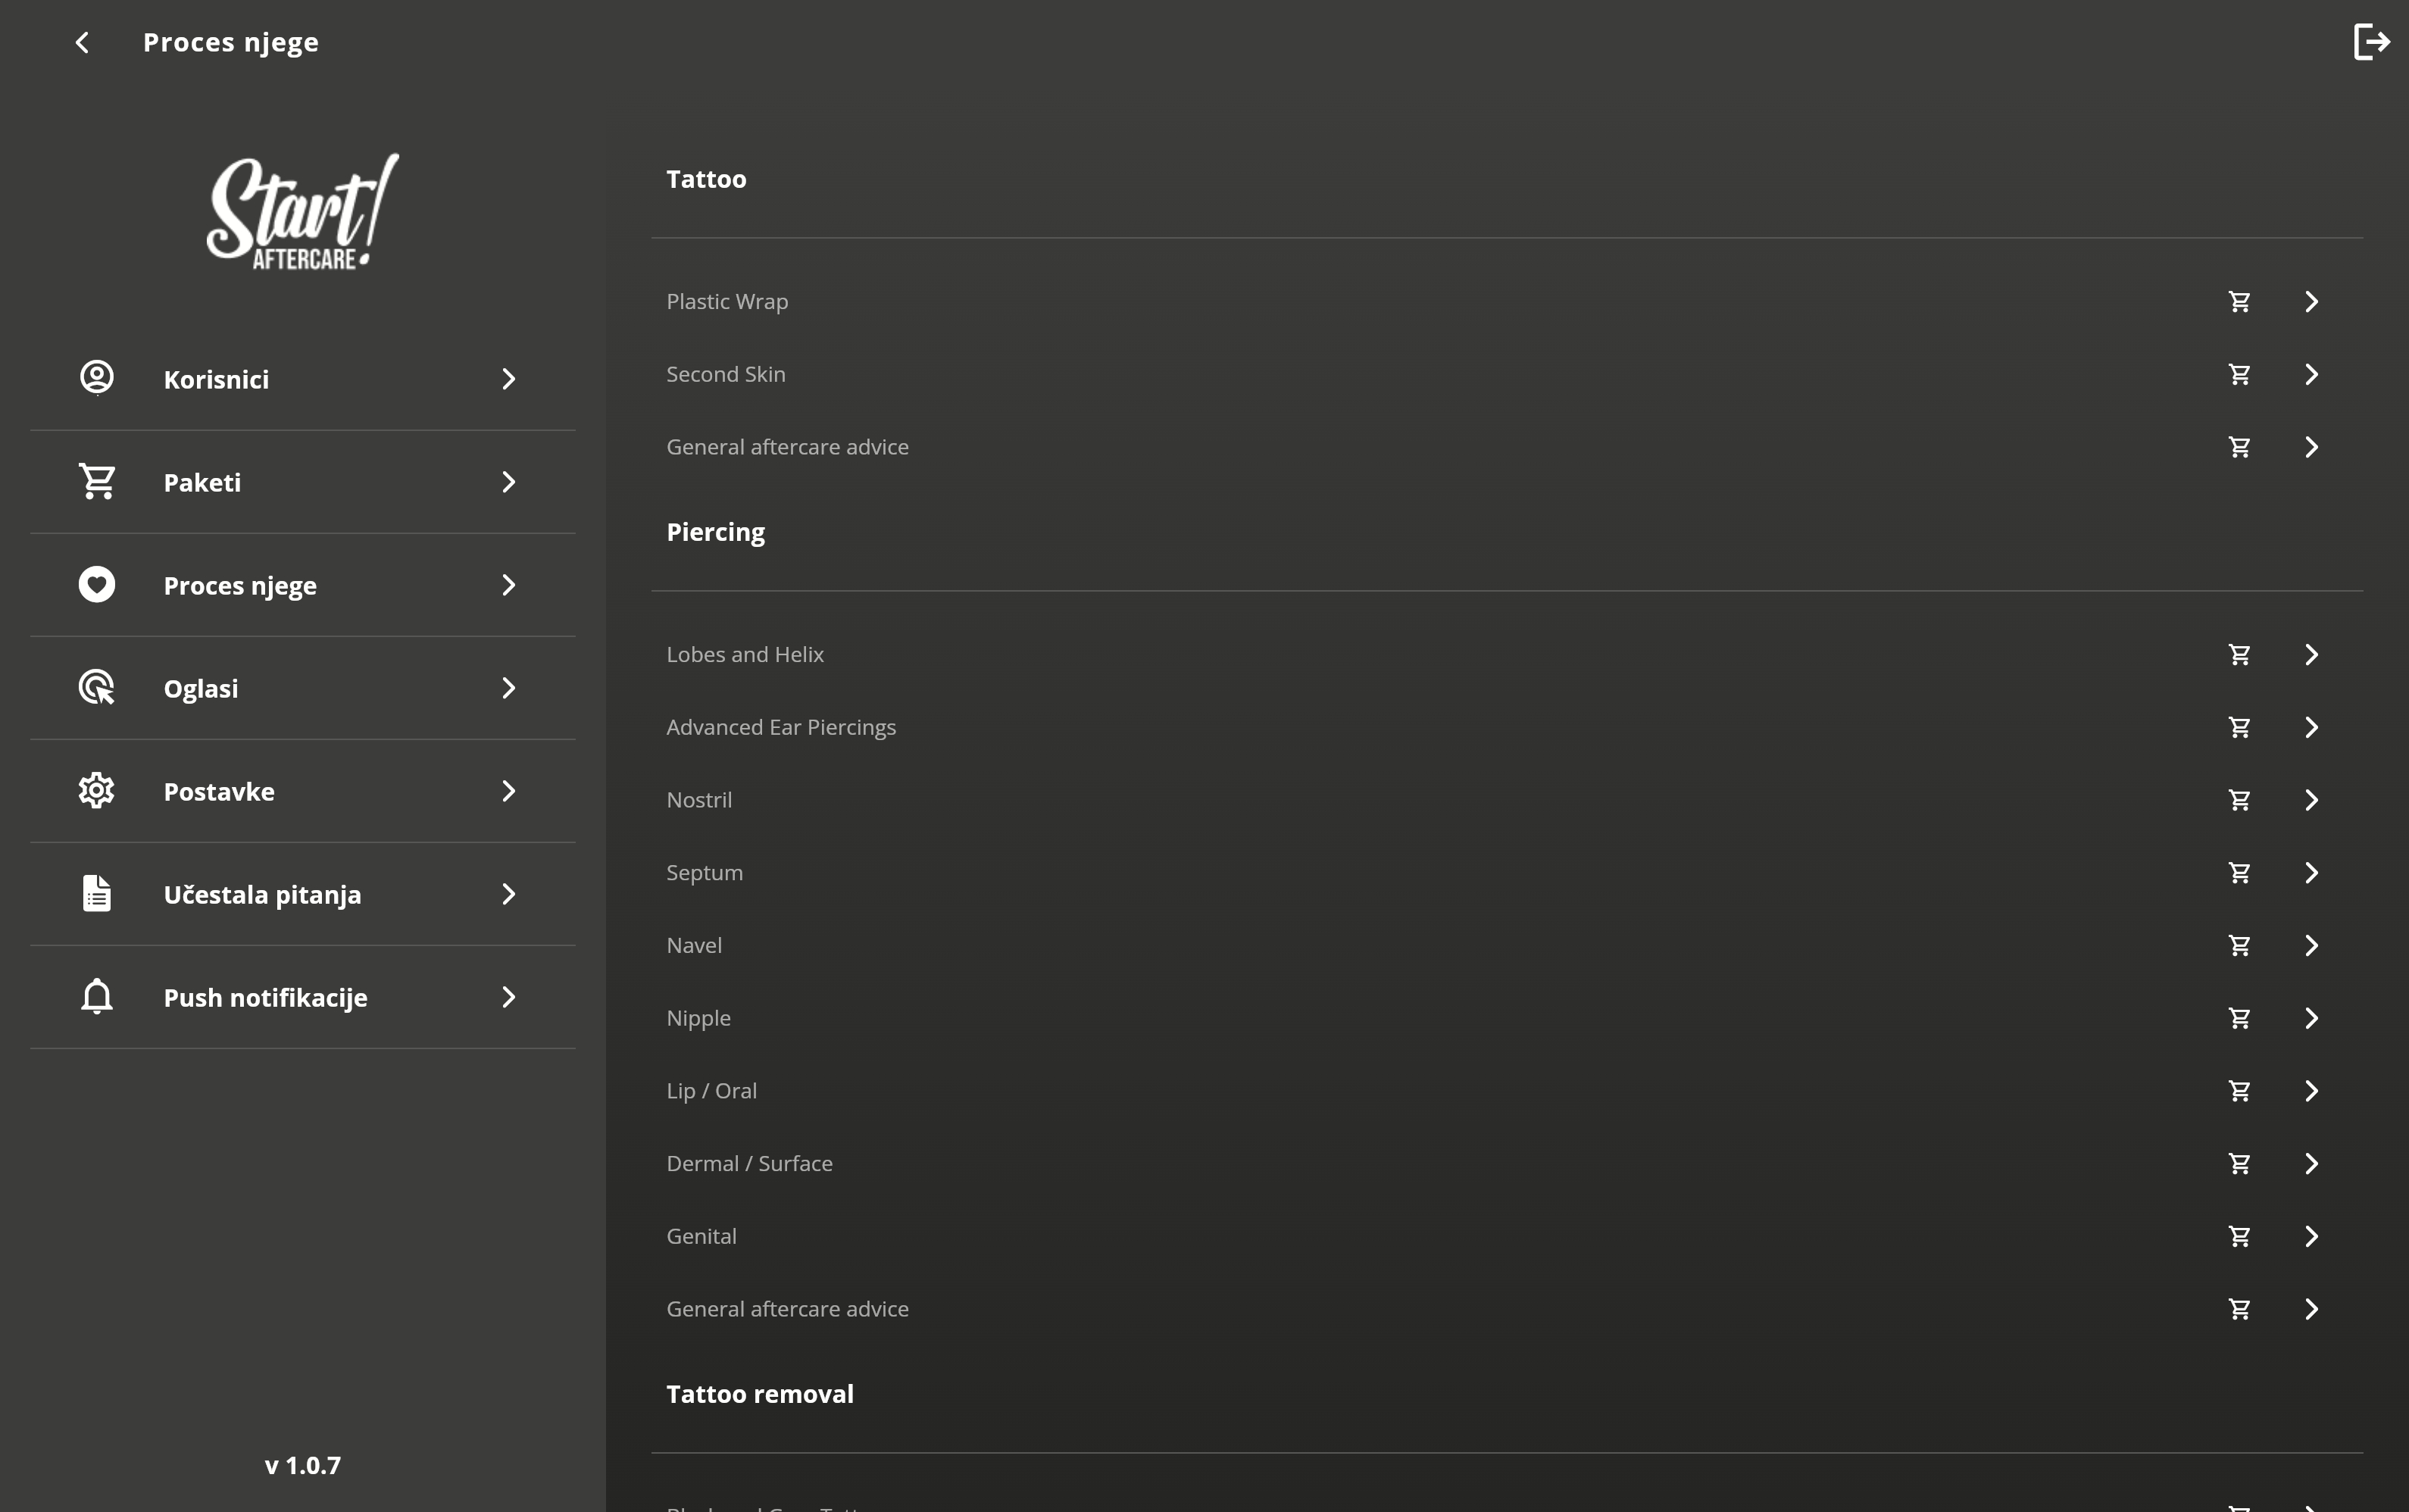Click the cart icon for Septum

[x=2239, y=872]
